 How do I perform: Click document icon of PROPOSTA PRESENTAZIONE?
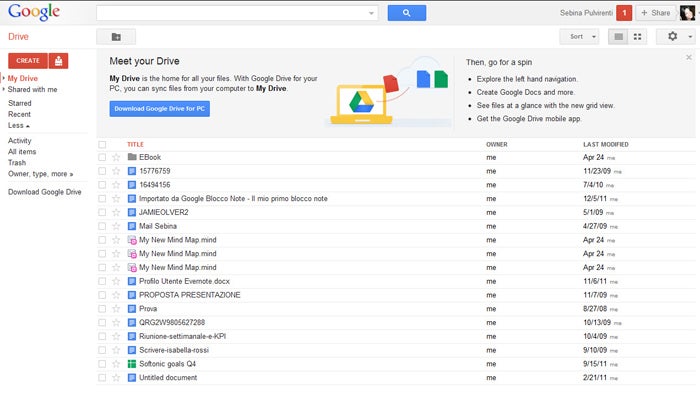tap(132, 295)
